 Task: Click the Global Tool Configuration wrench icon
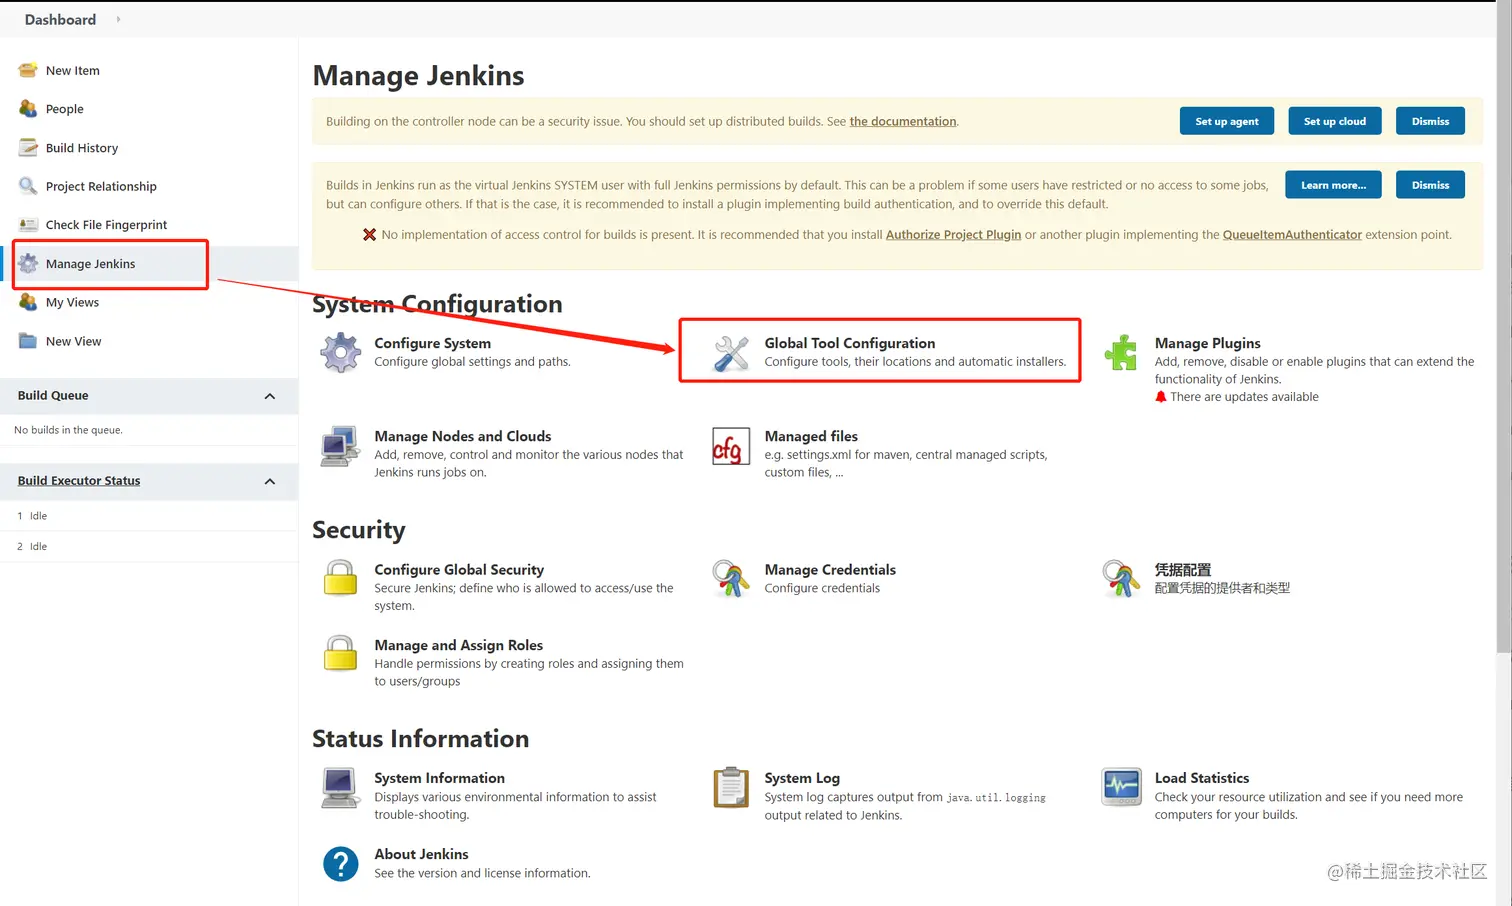point(731,353)
